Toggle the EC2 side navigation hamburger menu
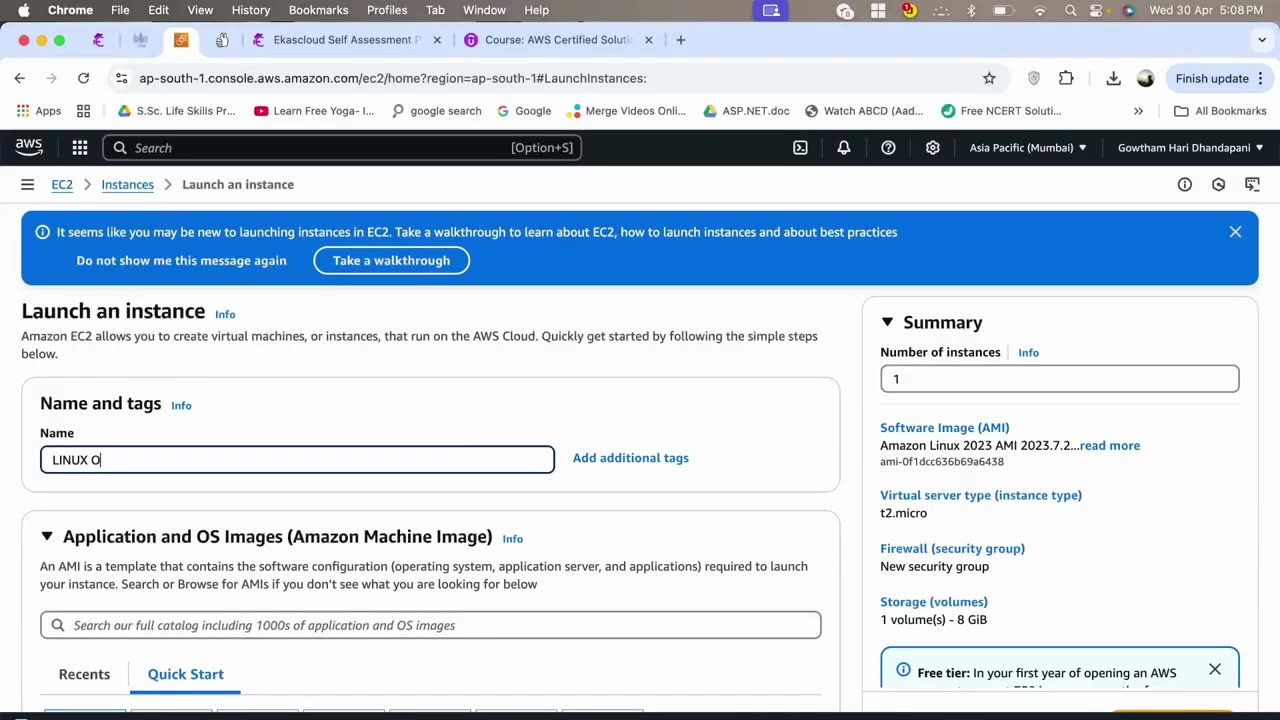1280x720 pixels. pos(27,185)
